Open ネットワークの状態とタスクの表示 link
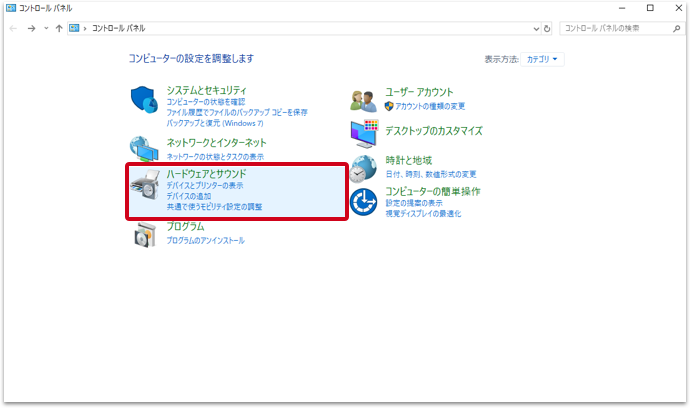 (x=215, y=156)
